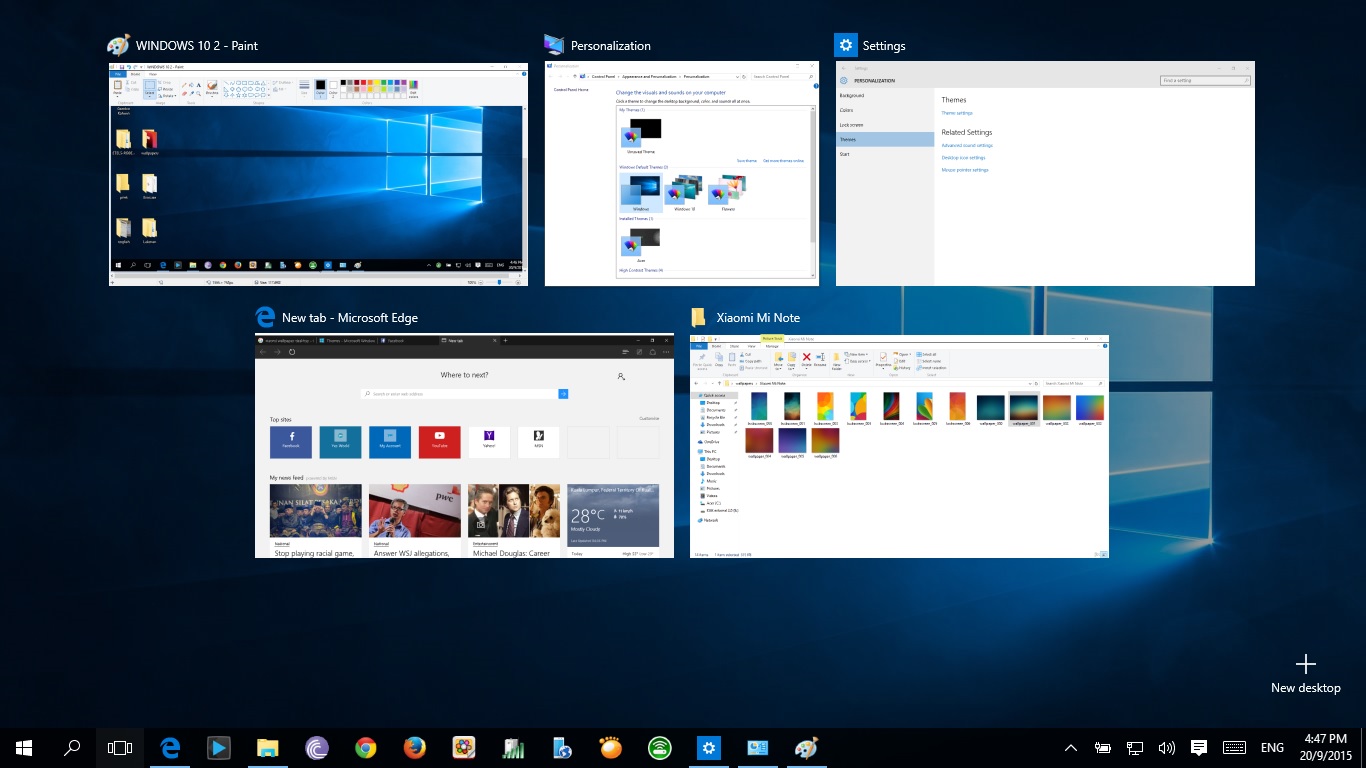Viewport: 1366px width, 768px height.
Task: Open the Get more themes online link
Action: tap(783, 161)
